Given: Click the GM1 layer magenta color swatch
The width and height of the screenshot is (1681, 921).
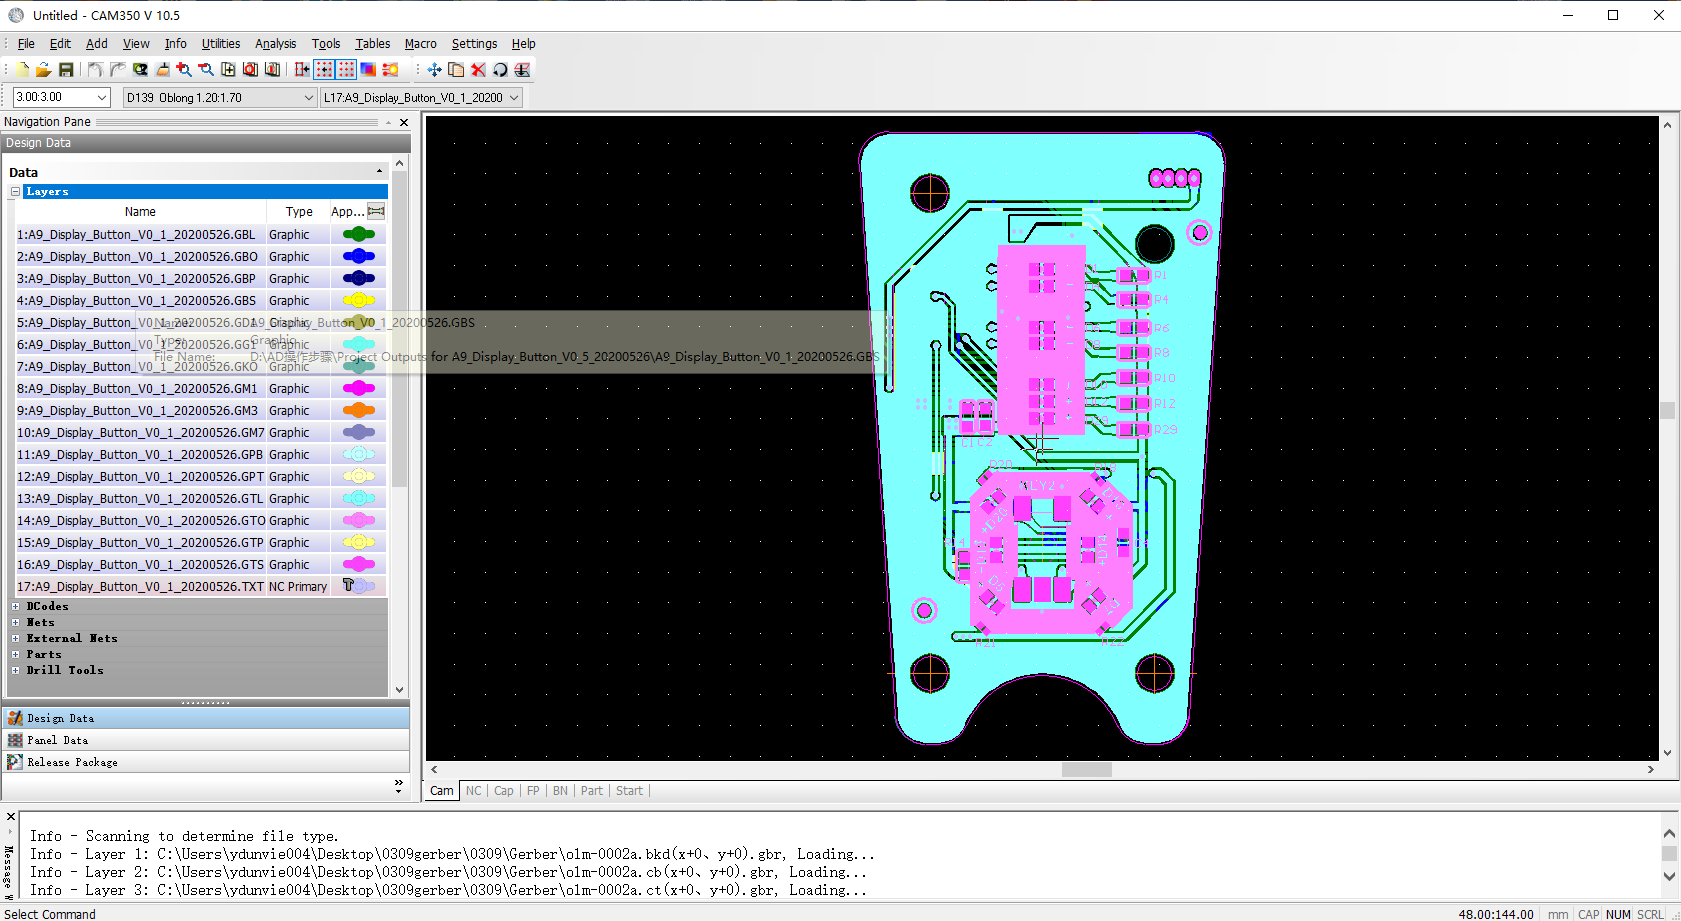Looking at the screenshot, I should [358, 388].
